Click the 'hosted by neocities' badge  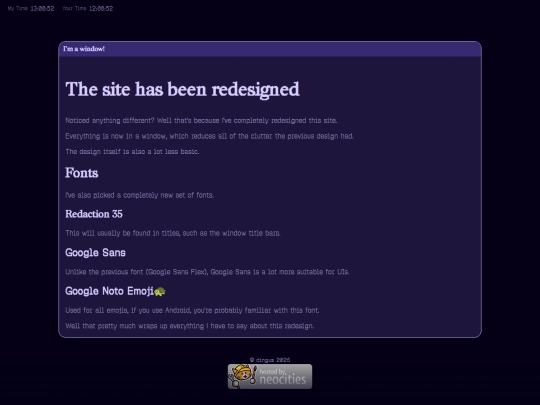pyautogui.click(x=270, y=376)
